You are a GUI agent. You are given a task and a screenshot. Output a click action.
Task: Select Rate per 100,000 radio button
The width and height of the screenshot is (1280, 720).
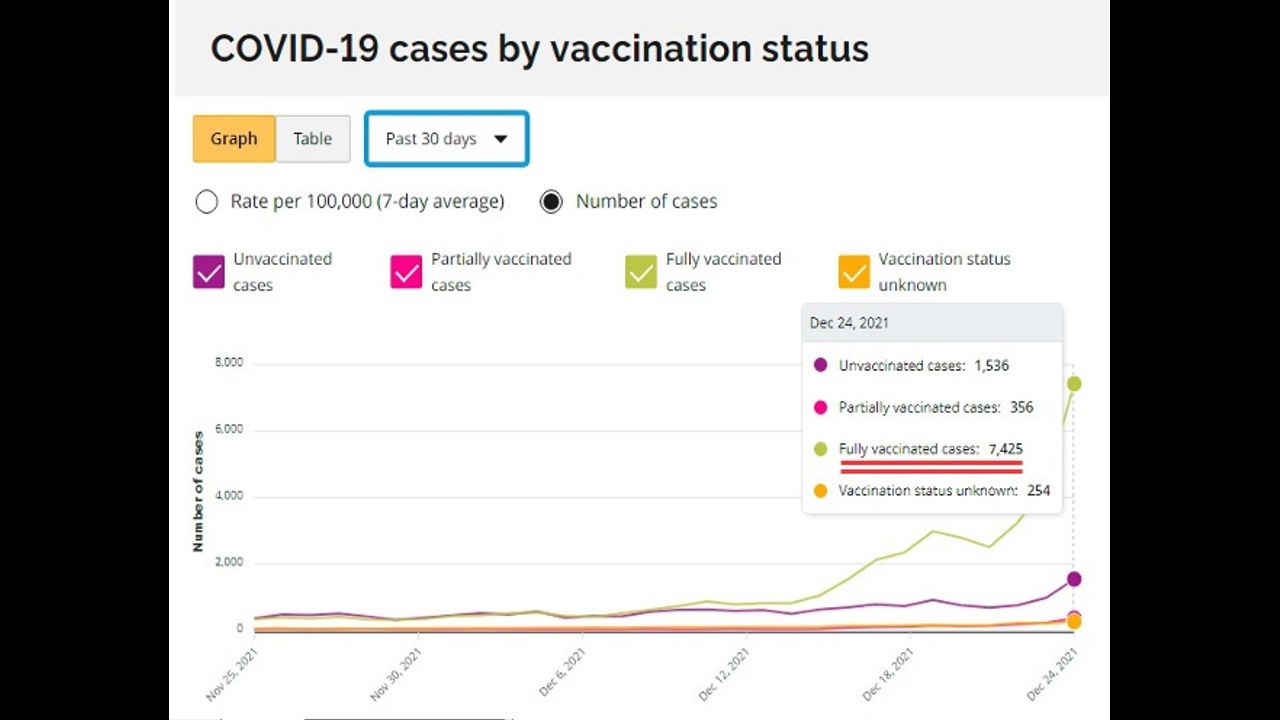click(207, 202)
